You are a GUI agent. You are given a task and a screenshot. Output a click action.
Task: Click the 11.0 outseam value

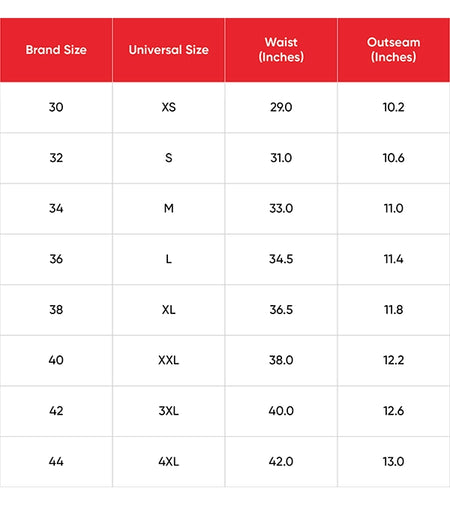click(394, 209)
